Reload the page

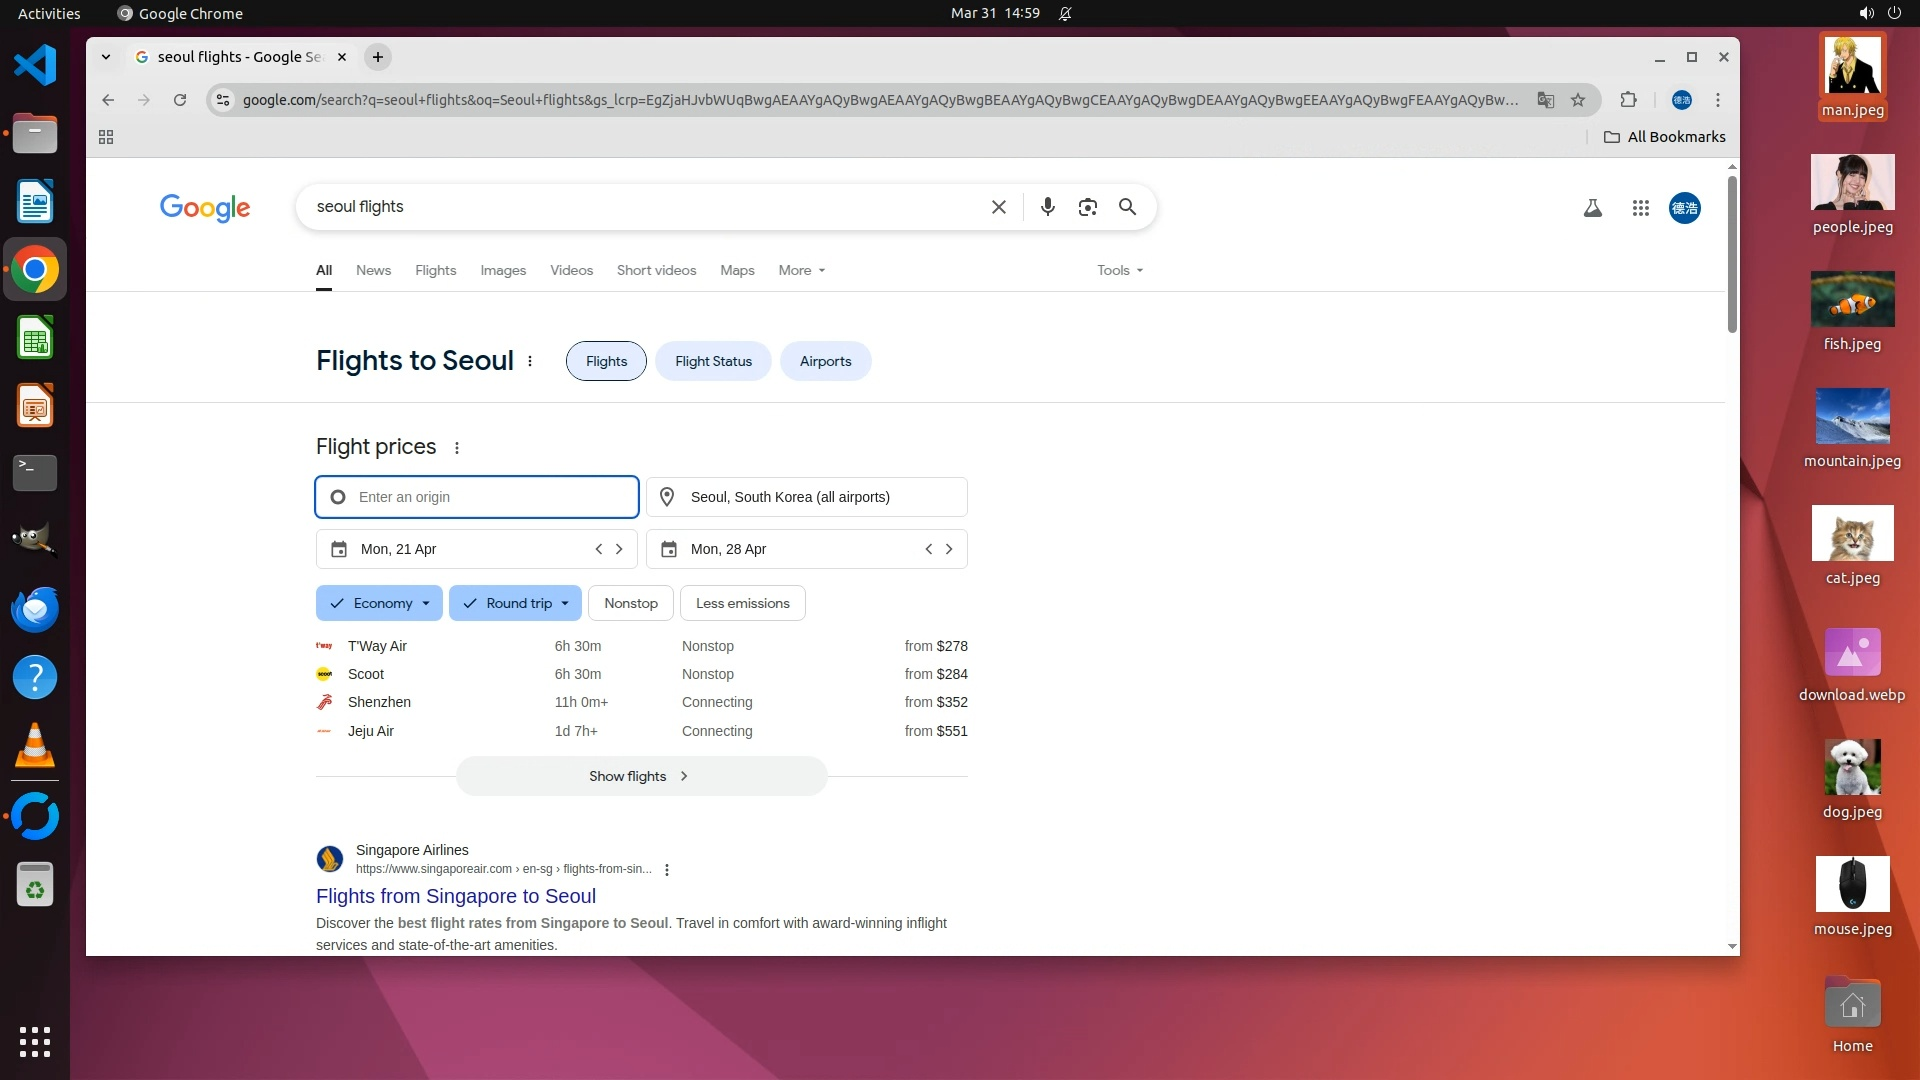tap(180, 100)
